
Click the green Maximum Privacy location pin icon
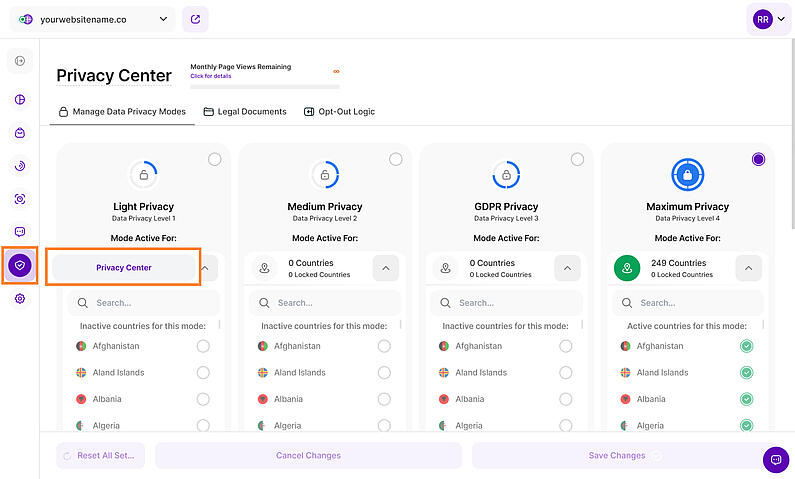point(627,268)
